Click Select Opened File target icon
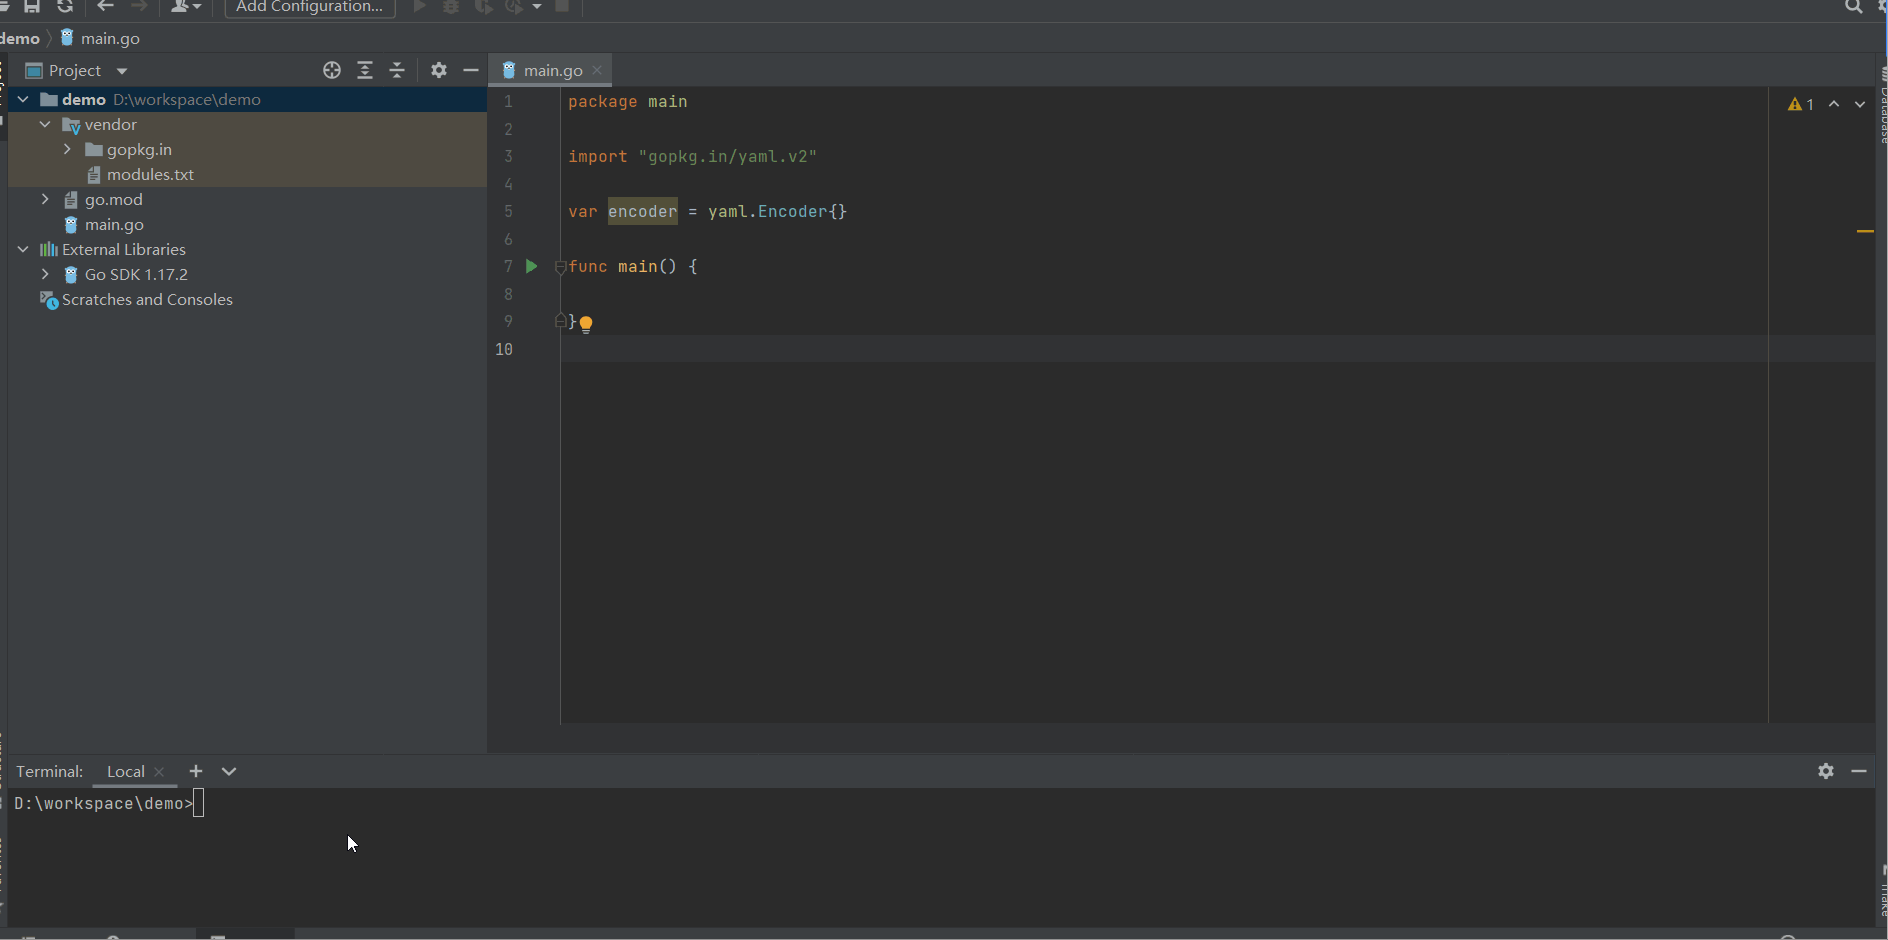The image size is (1888, 940). pos(332,70)
